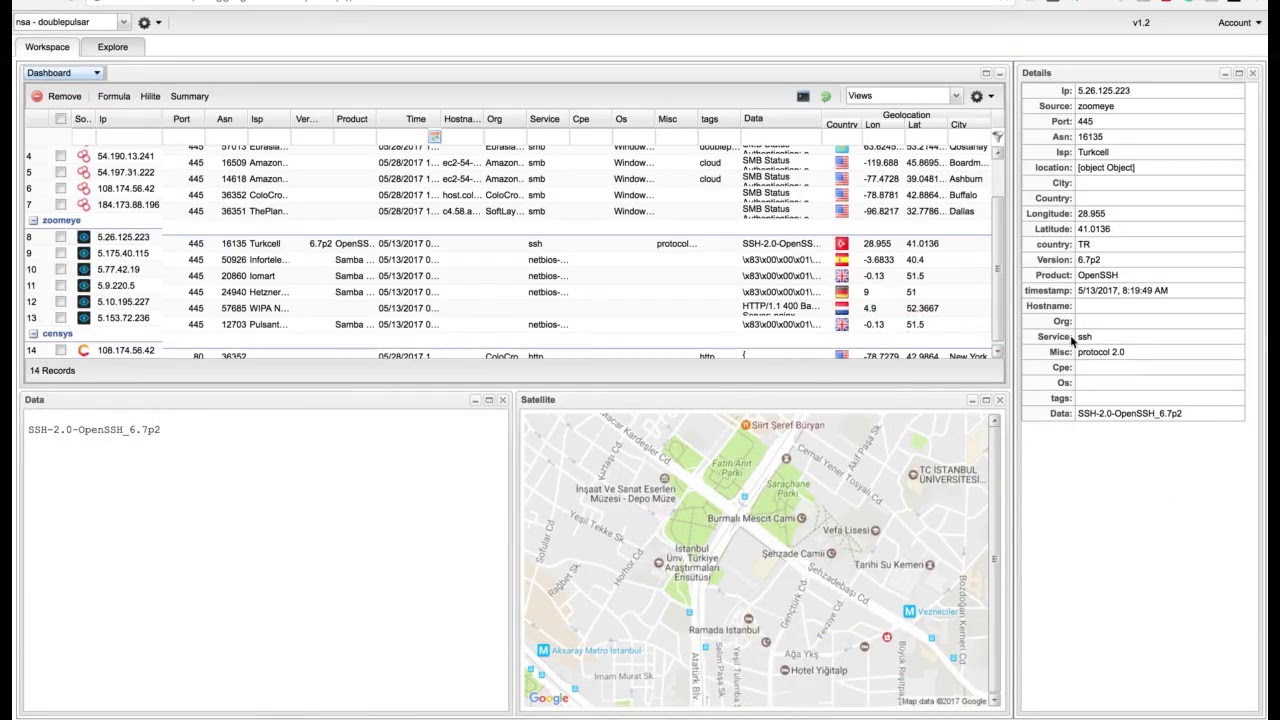Open the Views combo box

coord(904,96)
